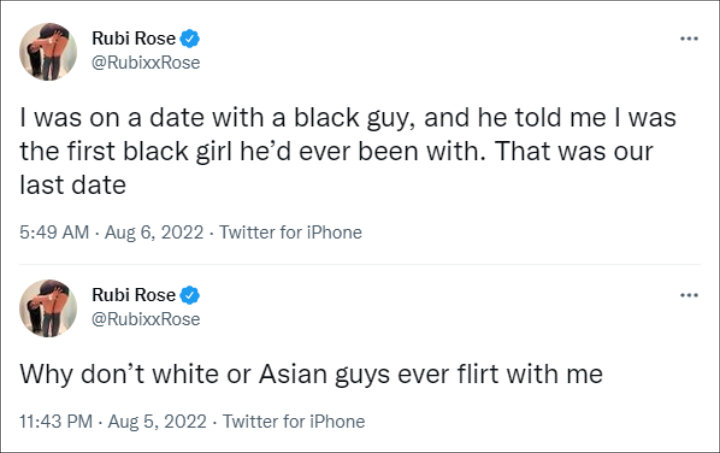Screen dimensions: 720x453
Task: Click the divider line between the tweets
Action: [x=360, y=264]
